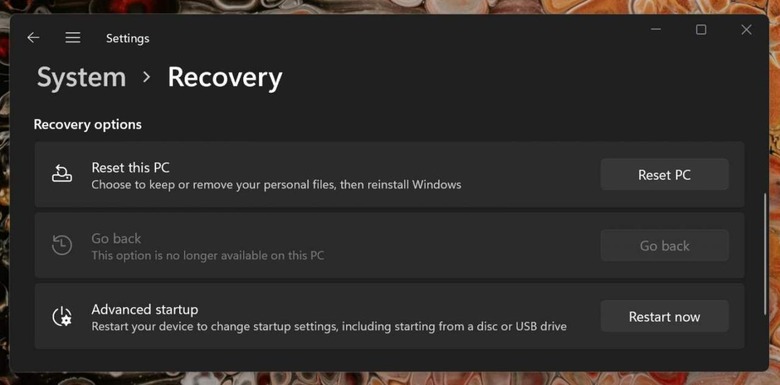Select the Advanced startup row title
This screenshot has height=385, width=780.
(x=145, y=309)
